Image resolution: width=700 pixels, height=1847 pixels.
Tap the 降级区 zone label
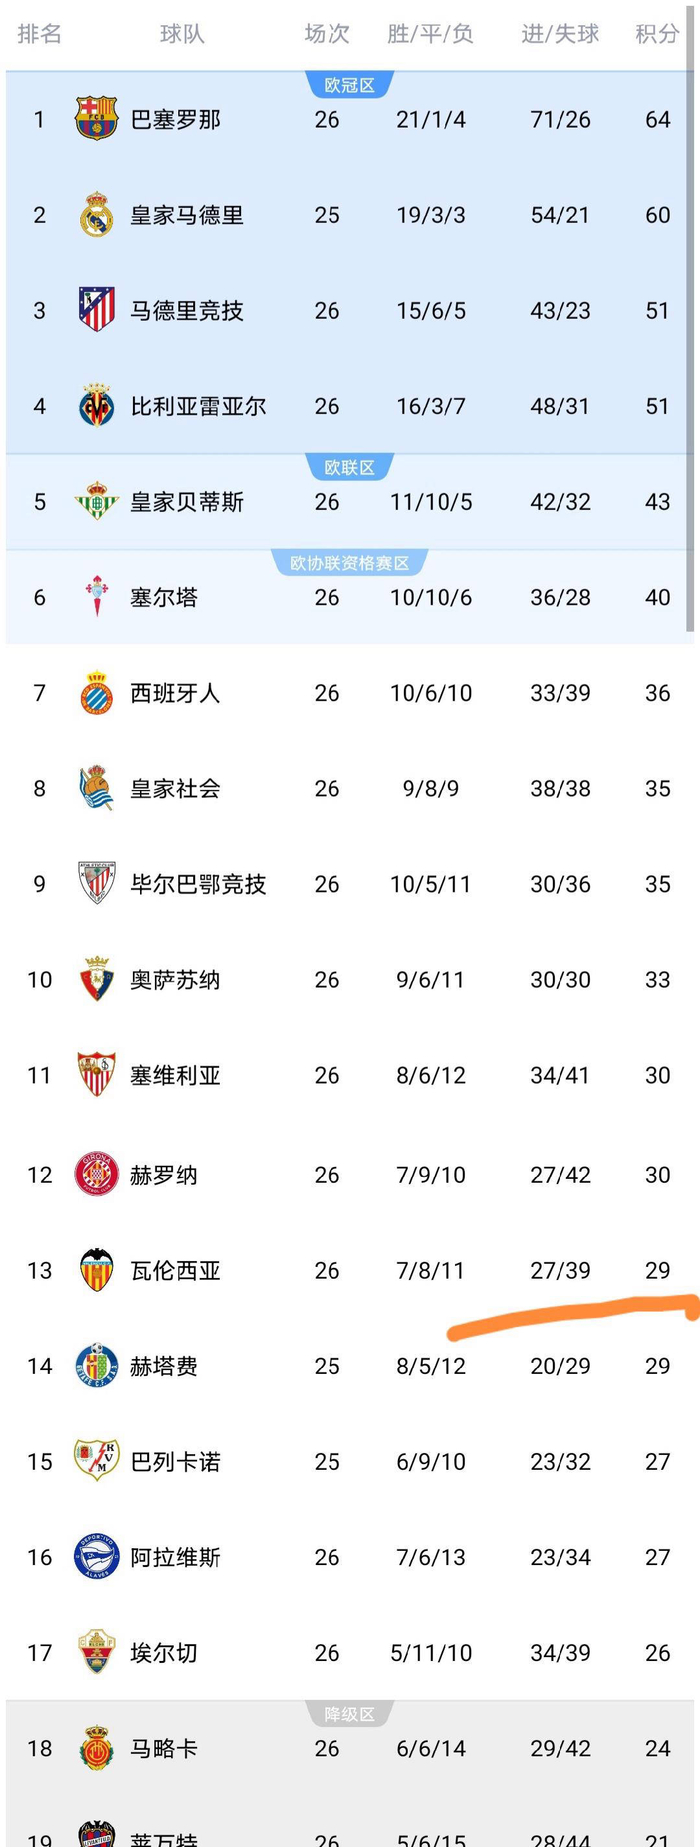349,1715
